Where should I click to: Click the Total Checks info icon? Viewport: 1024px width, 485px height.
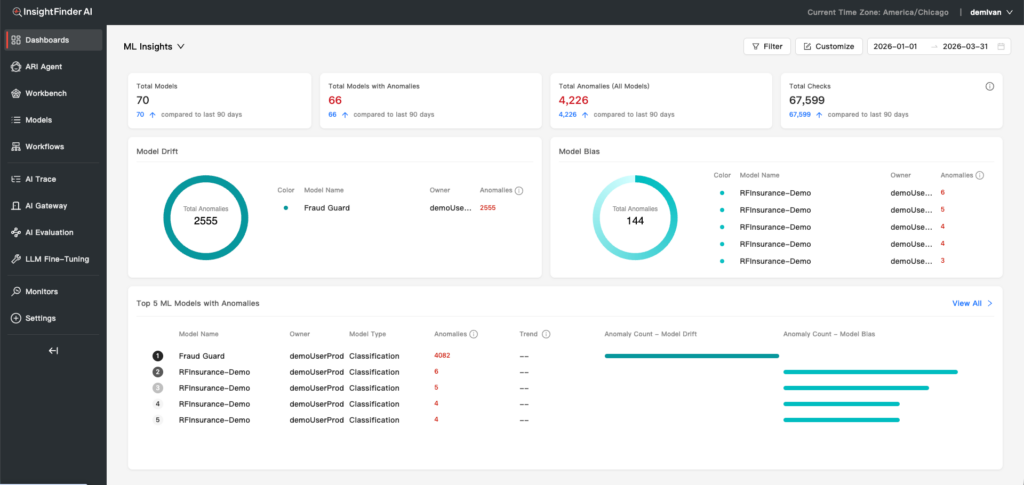[x=989, y=86]
